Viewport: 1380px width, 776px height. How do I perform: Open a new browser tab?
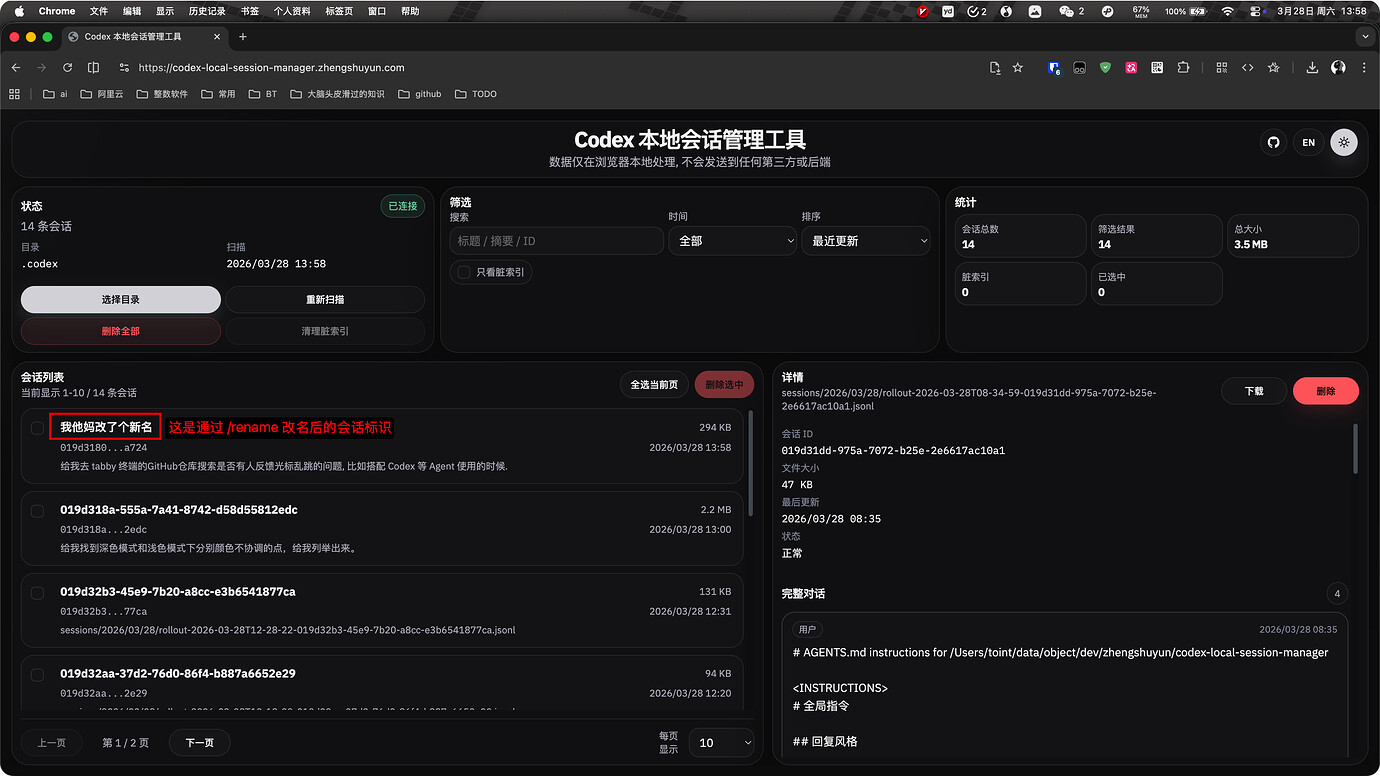click(x=243, y=37)
